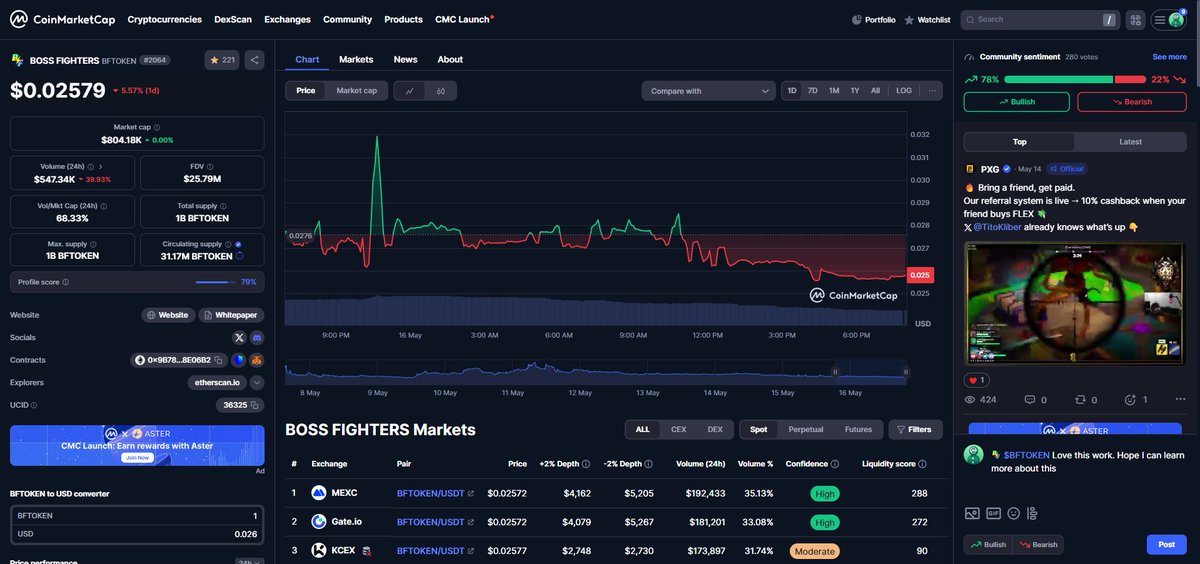
Task: Click See more in community sentiment
Action: [1169, 57]
